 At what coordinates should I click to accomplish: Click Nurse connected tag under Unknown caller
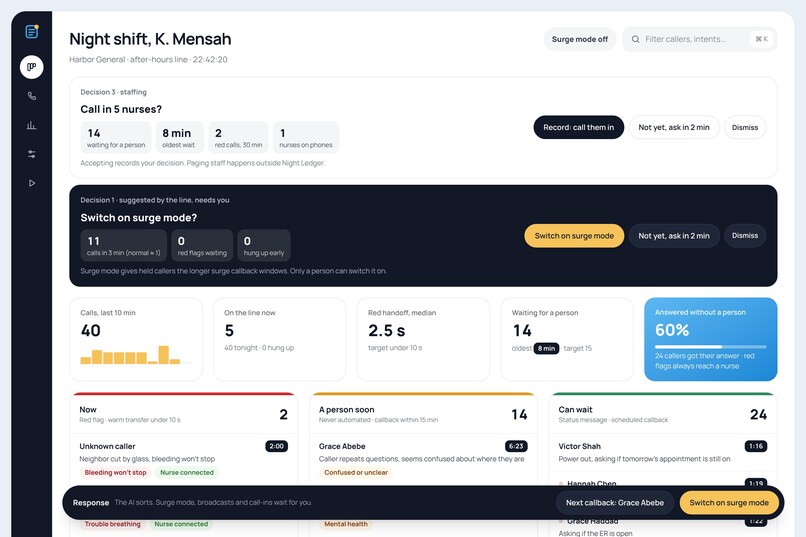[187, 472]
